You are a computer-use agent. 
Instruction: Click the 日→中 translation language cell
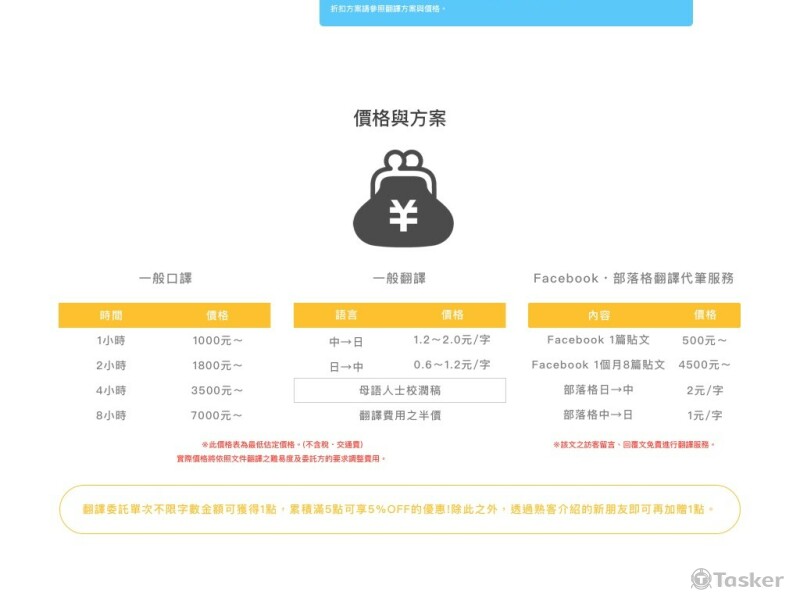coord(346,366)
